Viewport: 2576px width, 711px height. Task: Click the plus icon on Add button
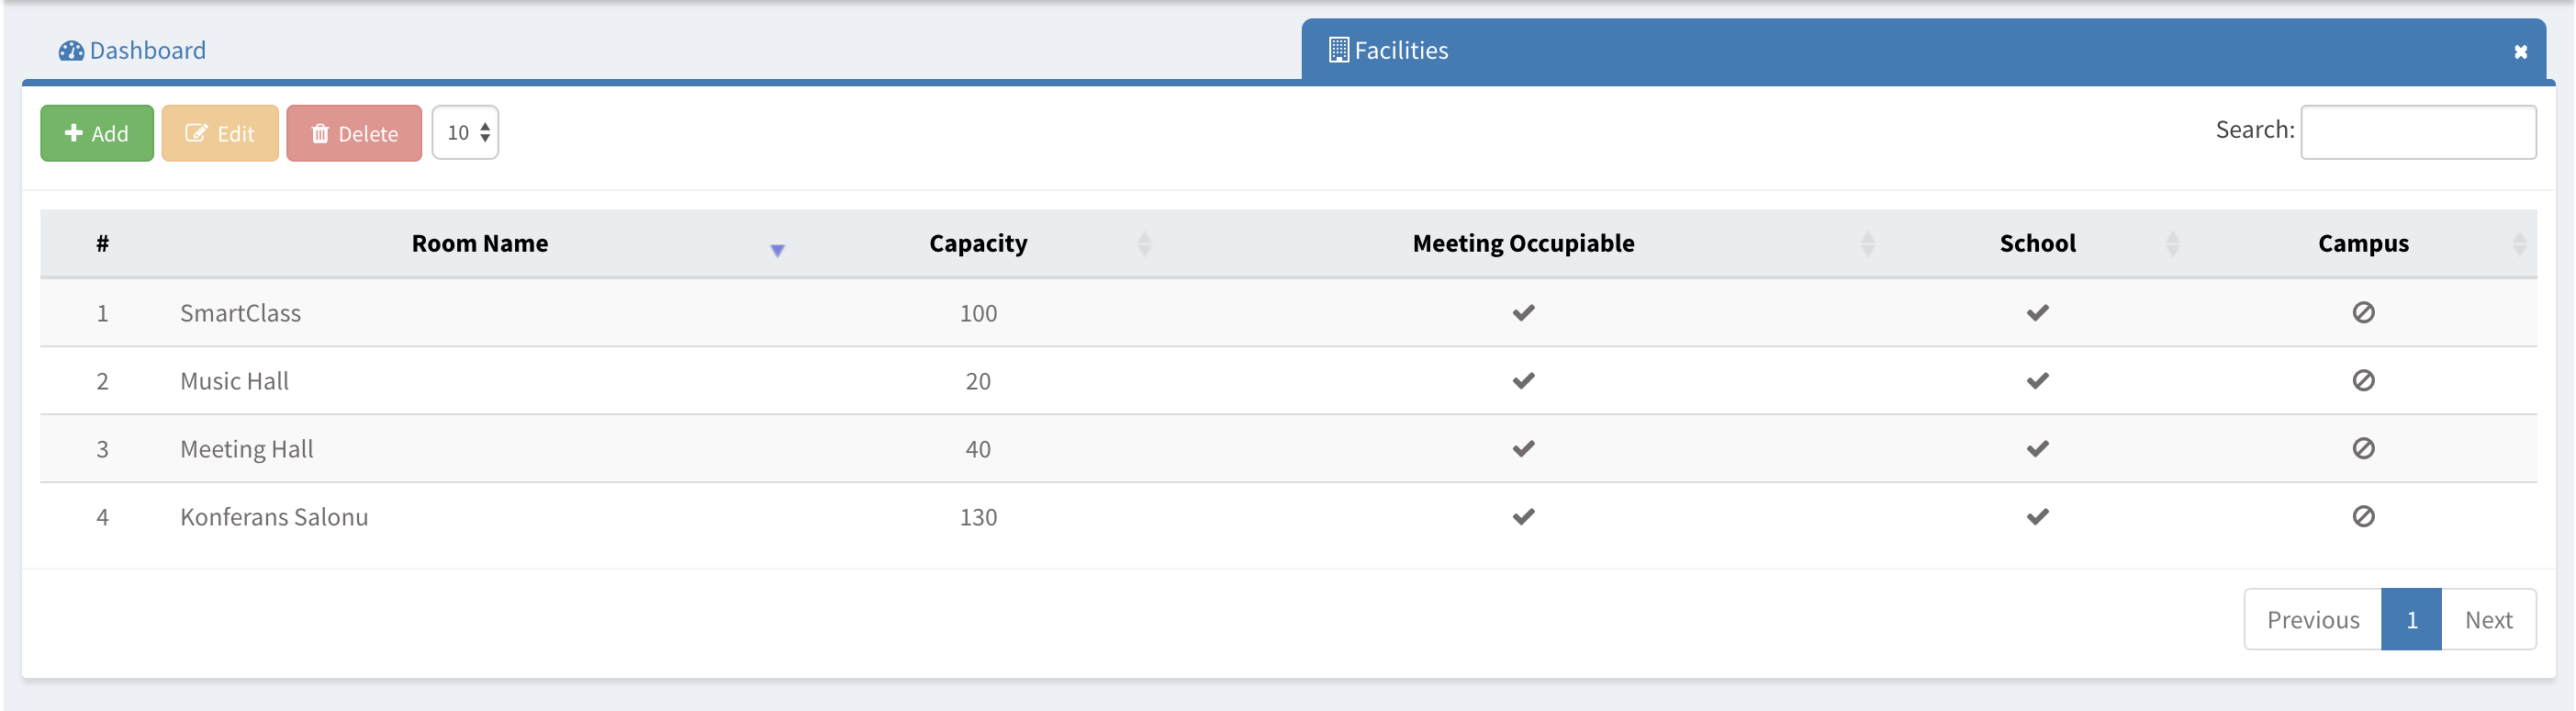74,133
